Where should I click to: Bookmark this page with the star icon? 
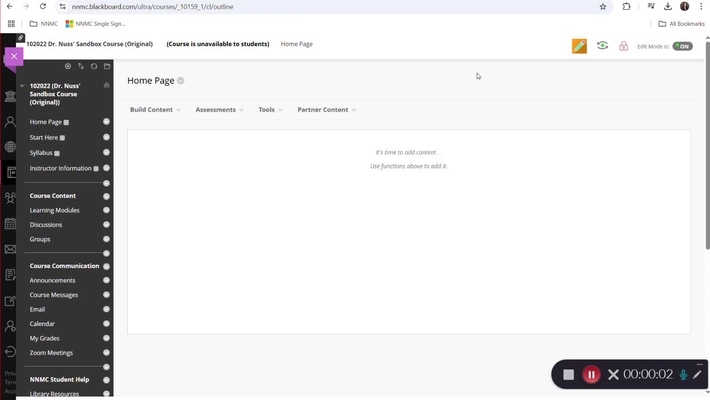[x=603, y=7]
